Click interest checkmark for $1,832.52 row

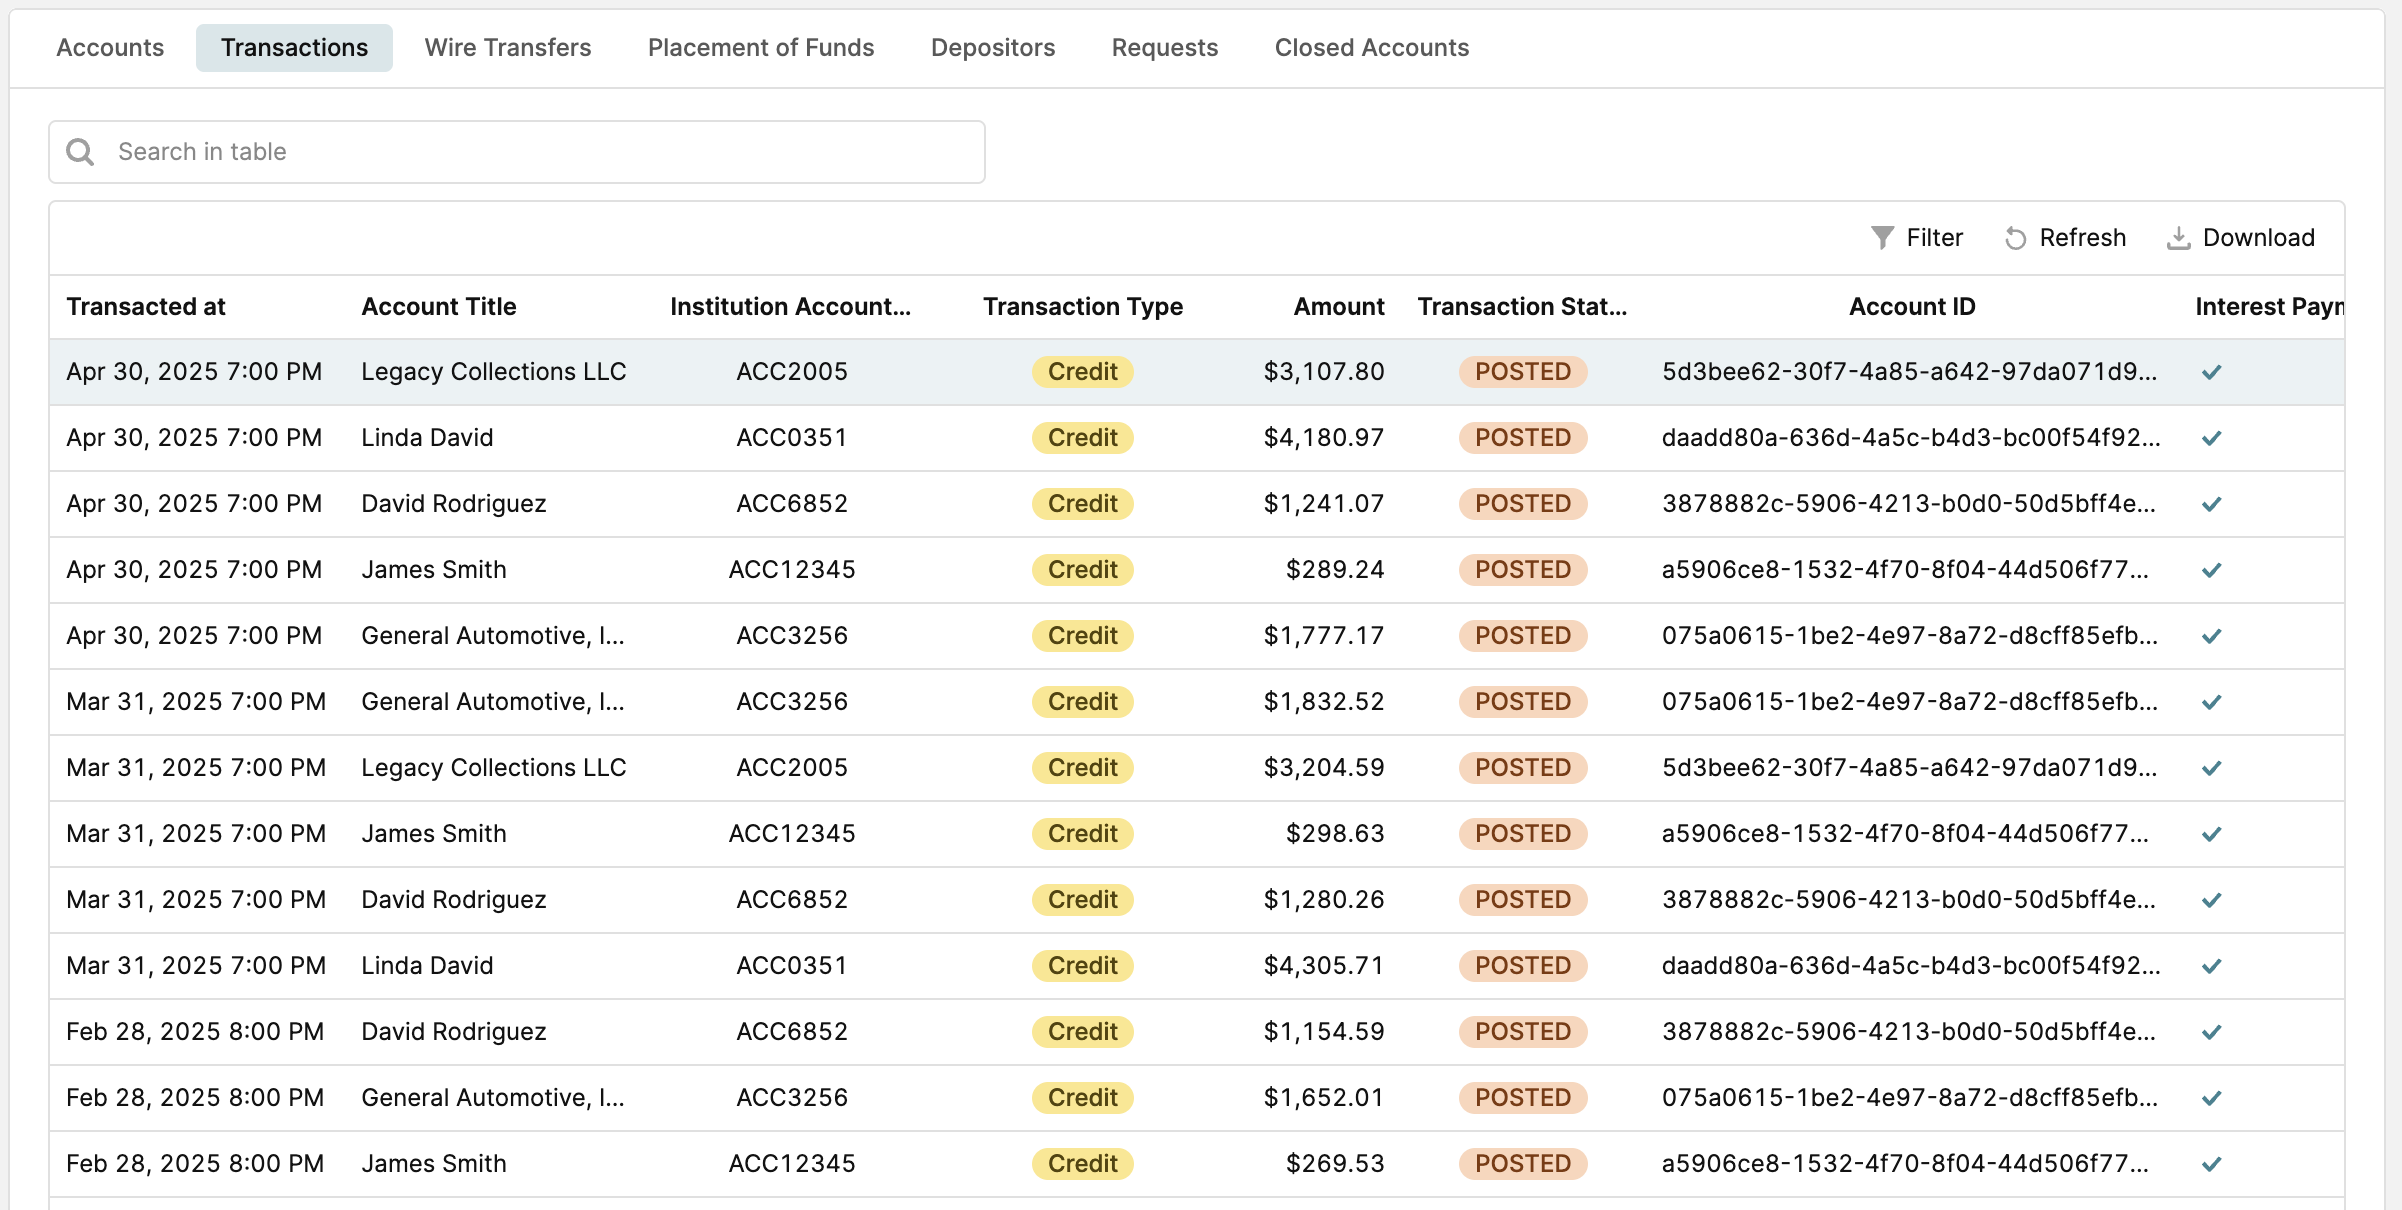coord(2212,702)
